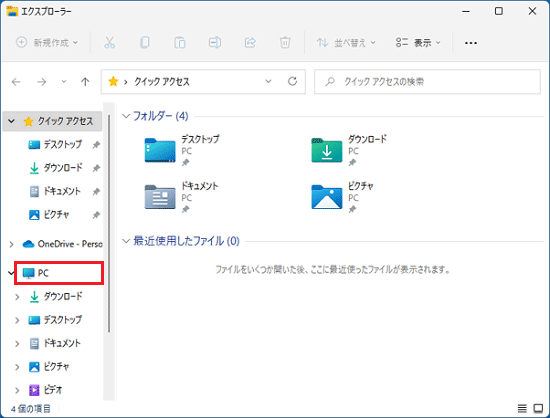Switch to large icons view in status bar
The height and width of the screenshot is (418, 550).
coord(538,408)
